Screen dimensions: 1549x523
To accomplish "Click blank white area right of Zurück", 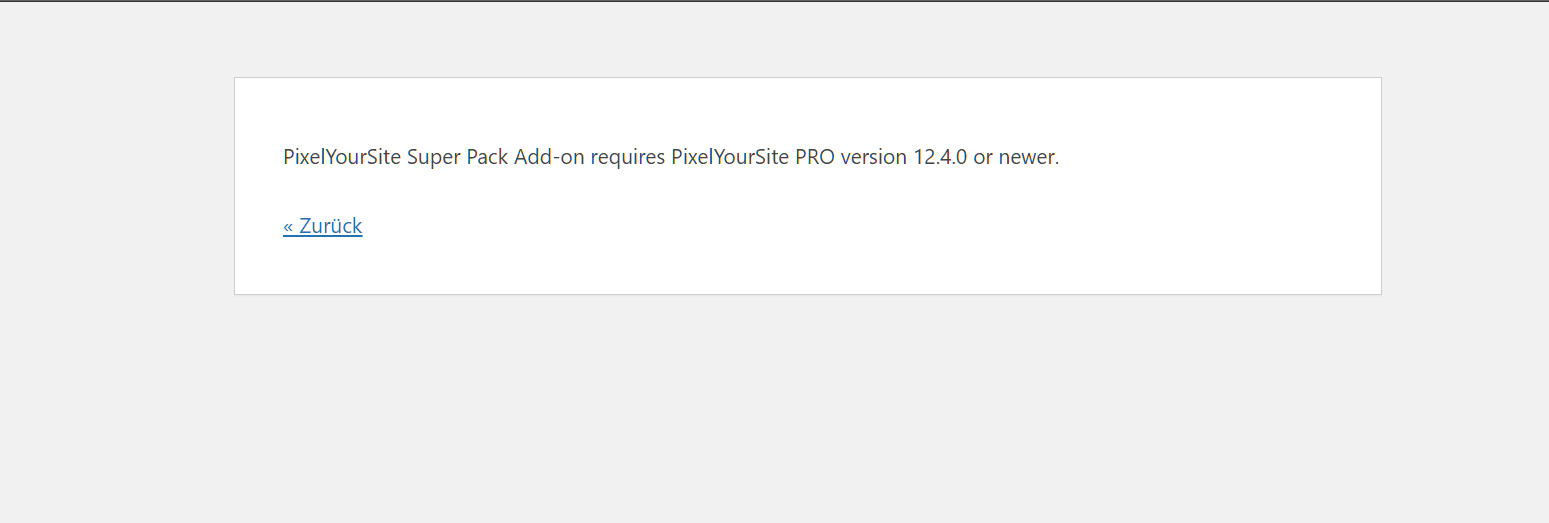I will (x=800, y=226).
